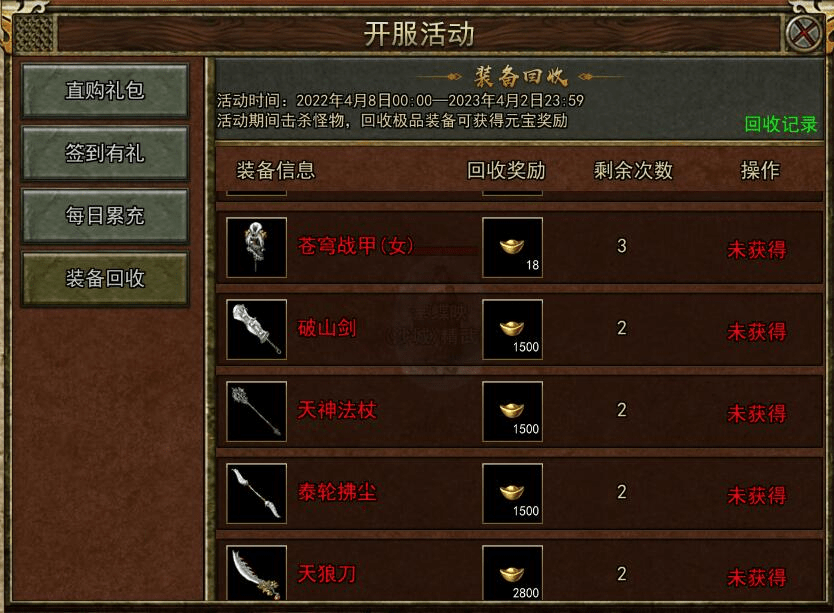
Task: Click the 泰轮拂尘 item name
Action: 337,492
